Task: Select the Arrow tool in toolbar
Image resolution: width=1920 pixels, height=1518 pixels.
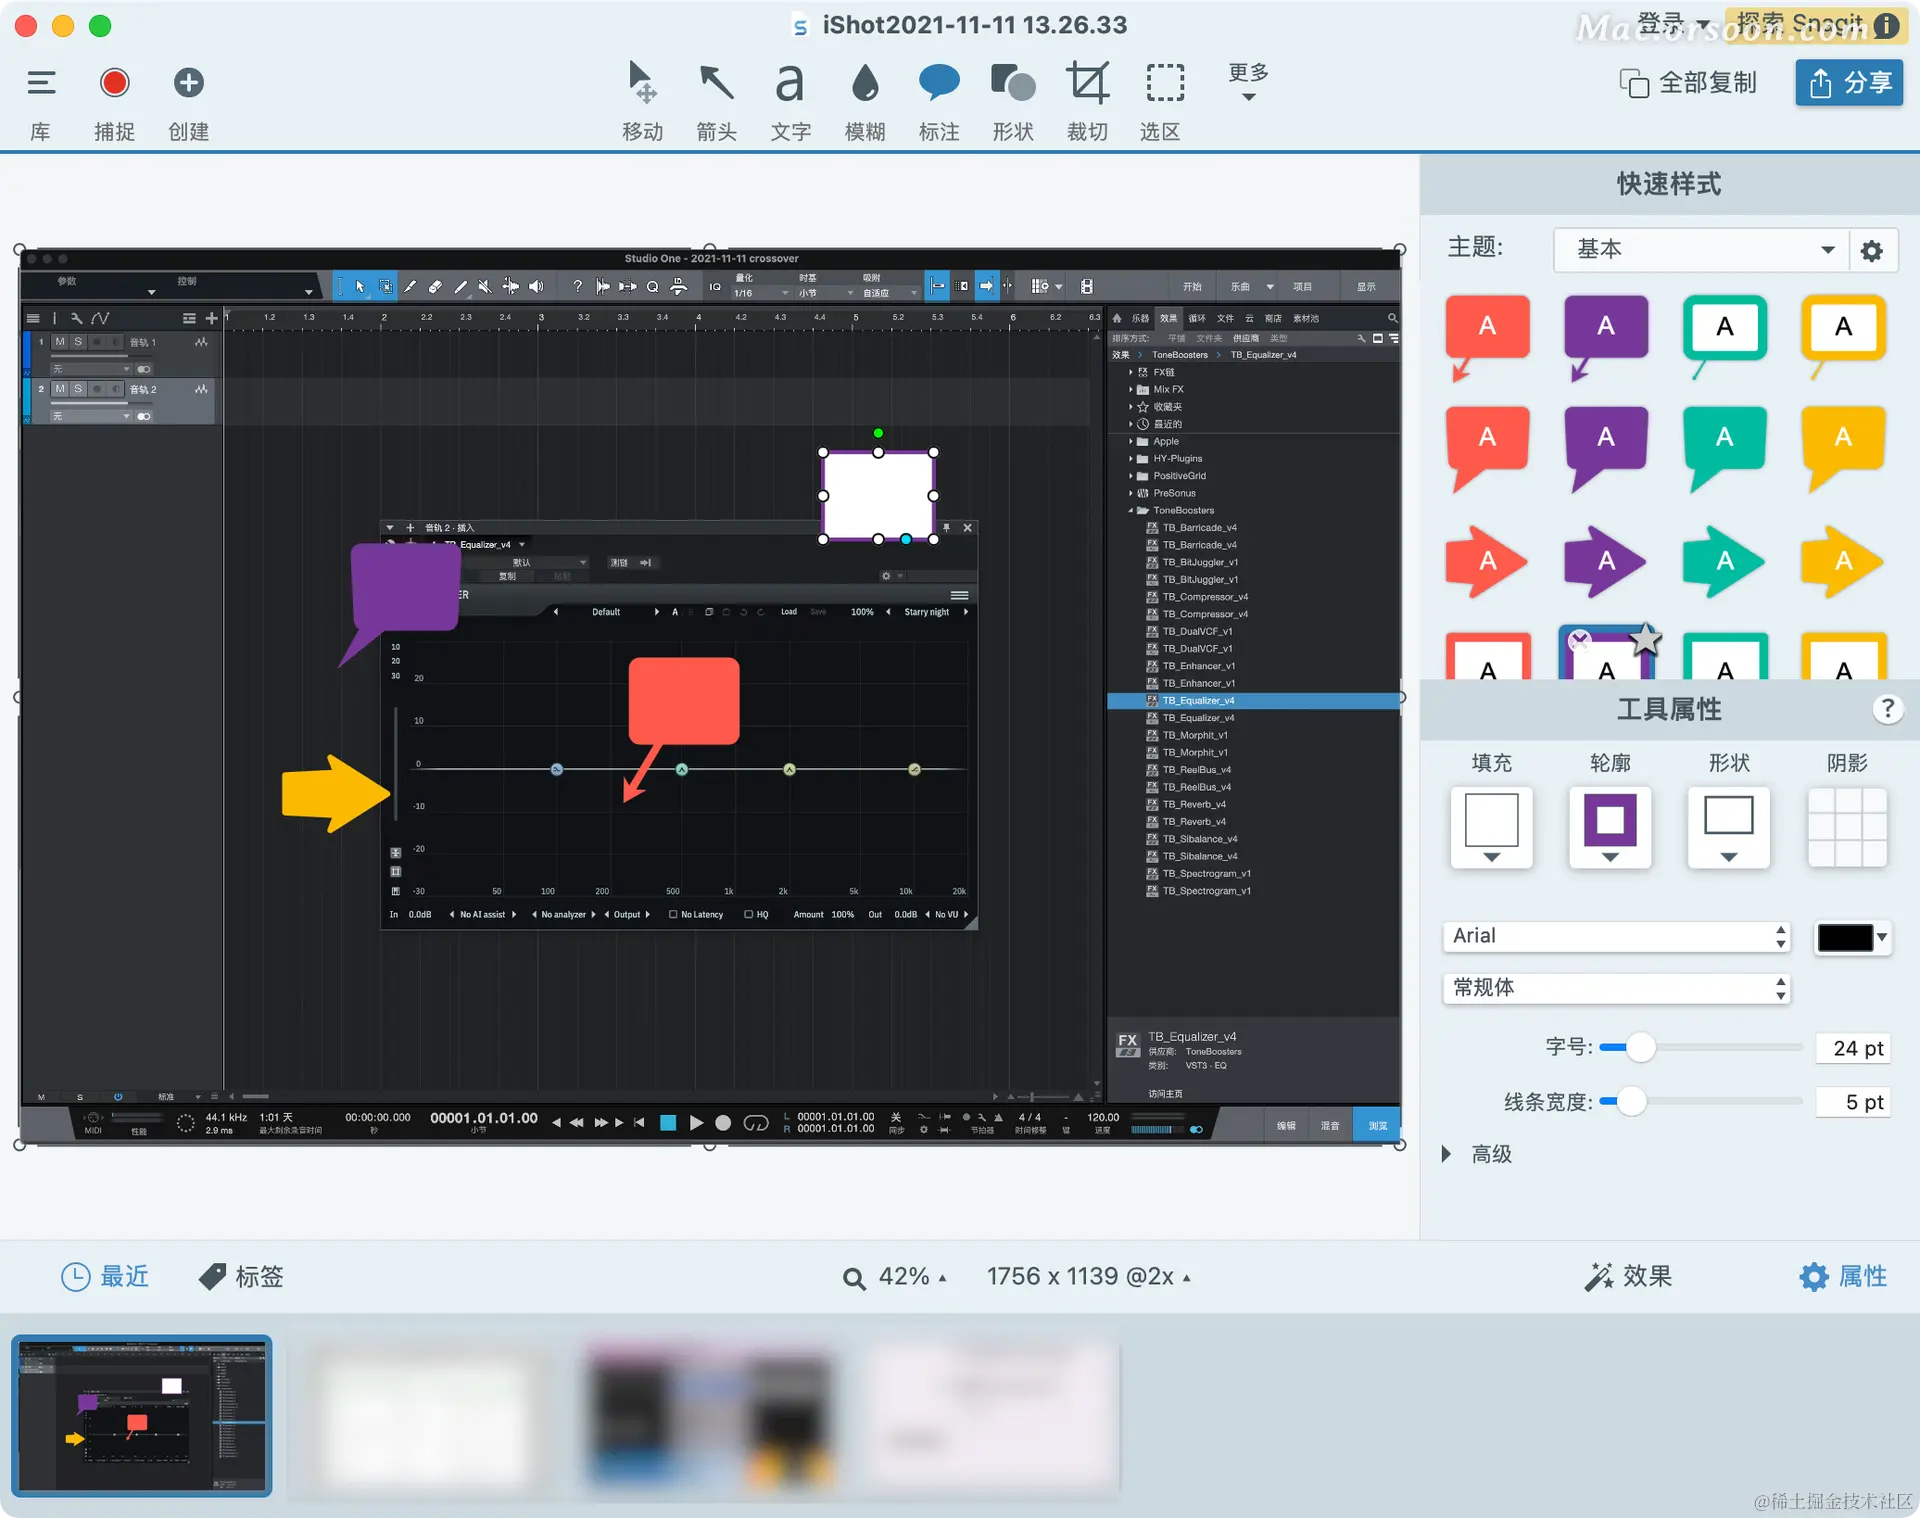Action: point(716,84)
